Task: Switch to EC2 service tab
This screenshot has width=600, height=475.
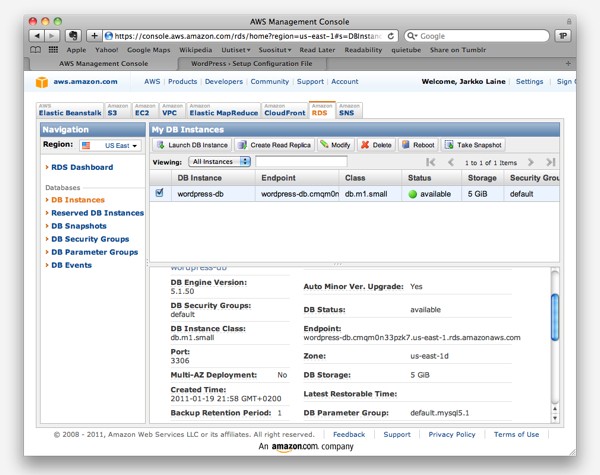Action: click(145, 110)
